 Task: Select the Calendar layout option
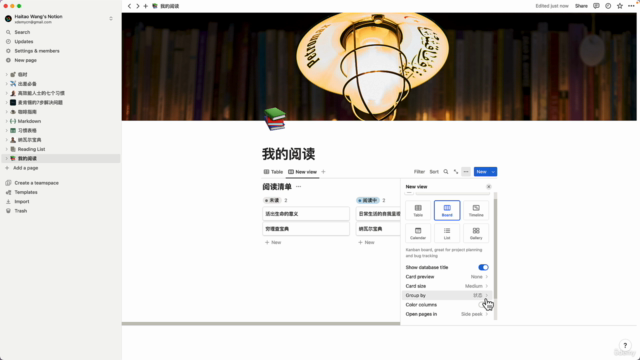click(418, 233)
